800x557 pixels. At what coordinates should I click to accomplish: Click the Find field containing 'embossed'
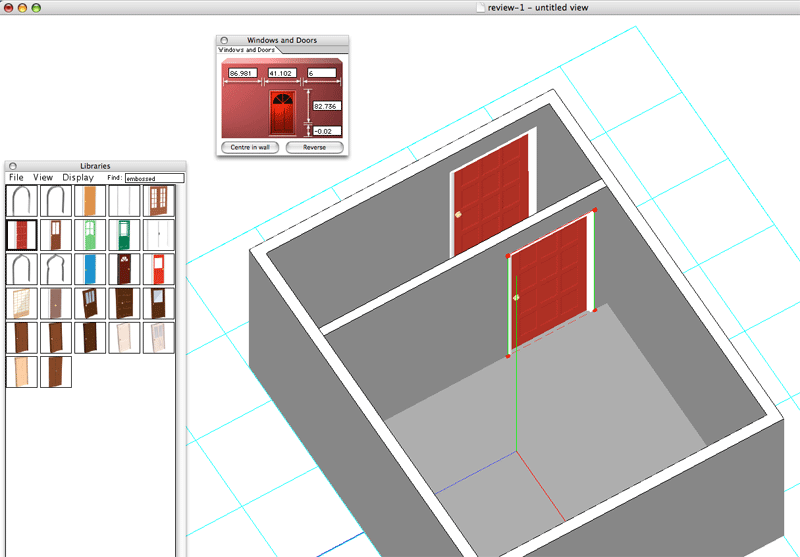(154, 178)
